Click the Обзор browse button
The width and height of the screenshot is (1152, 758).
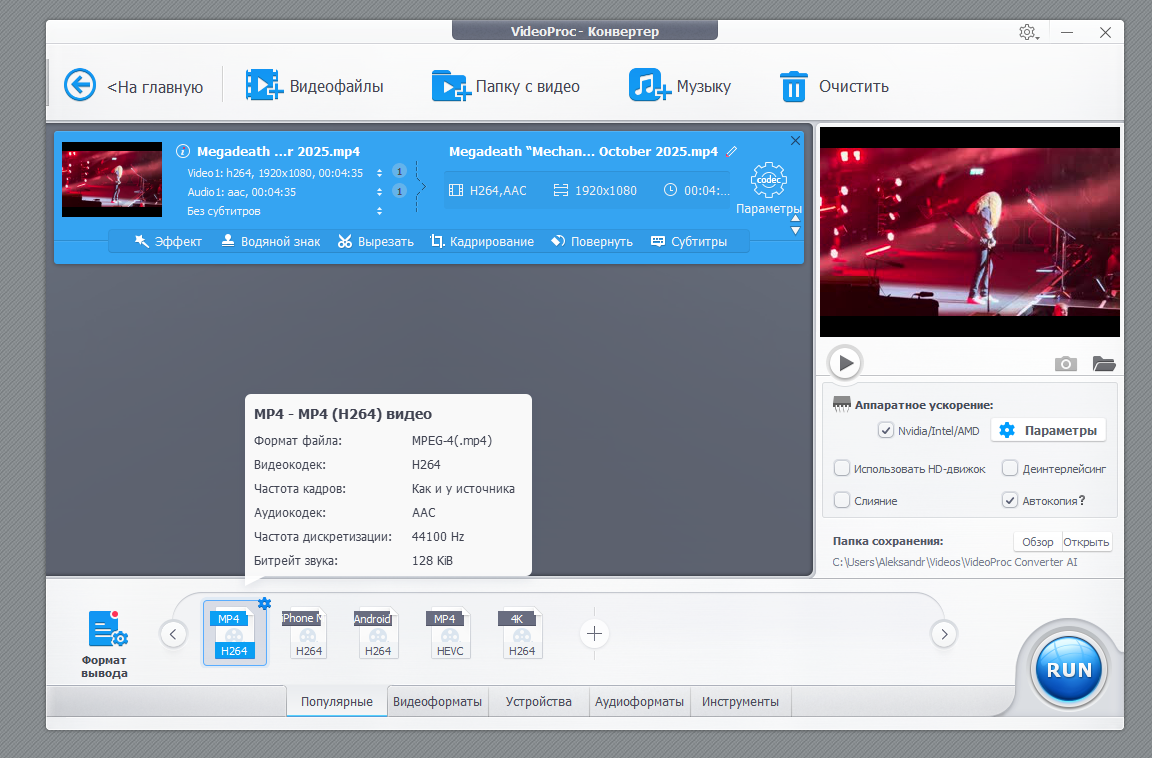(x=1037, y=542)
